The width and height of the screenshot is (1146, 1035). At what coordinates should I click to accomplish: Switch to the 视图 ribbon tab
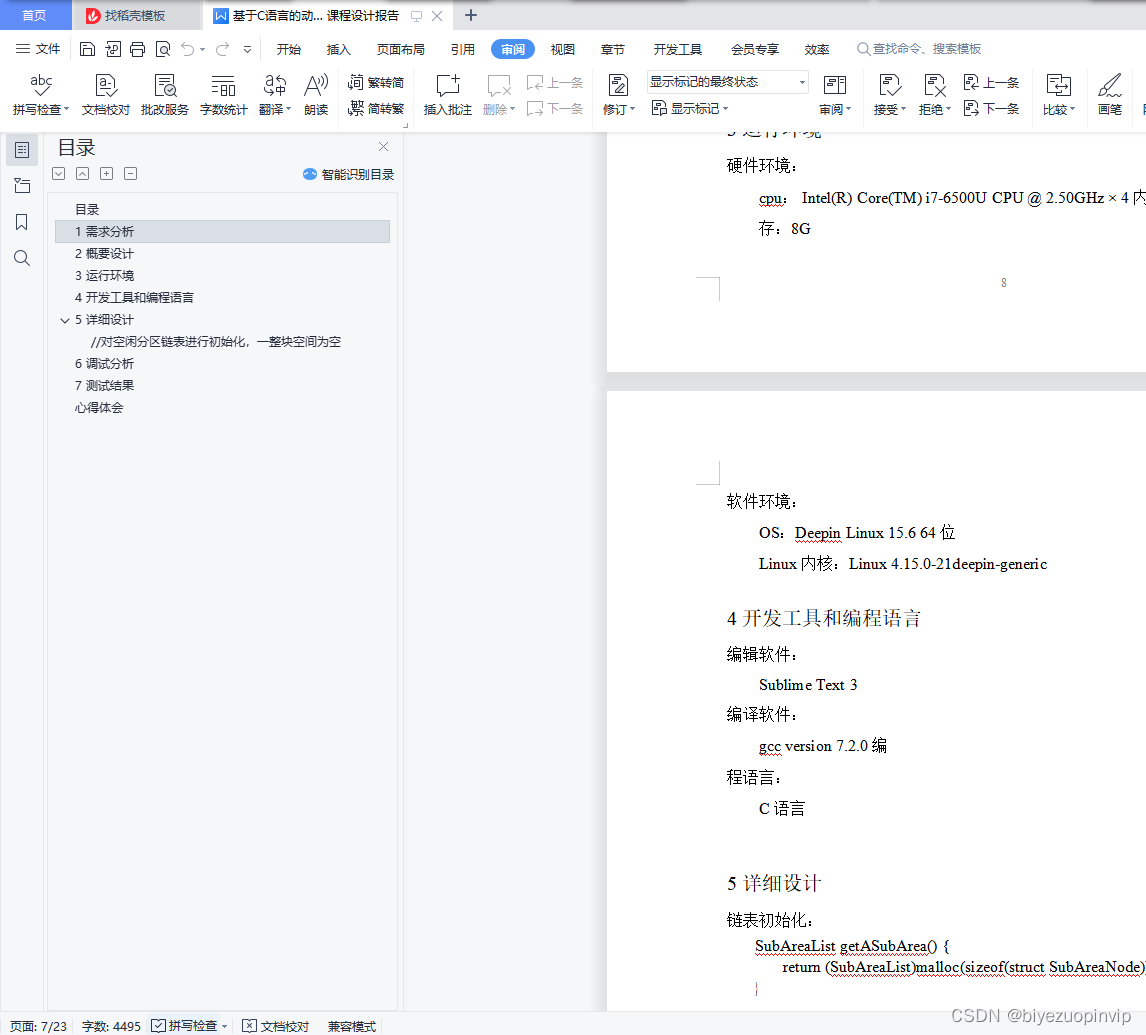tap(563, 49)
